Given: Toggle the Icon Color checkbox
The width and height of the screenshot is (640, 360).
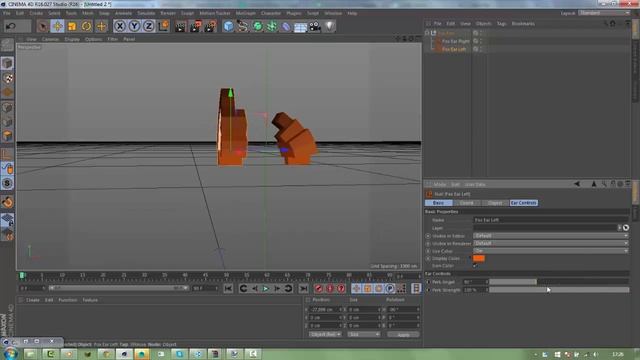Looking at the screenshot, I should tap(475, 266).
